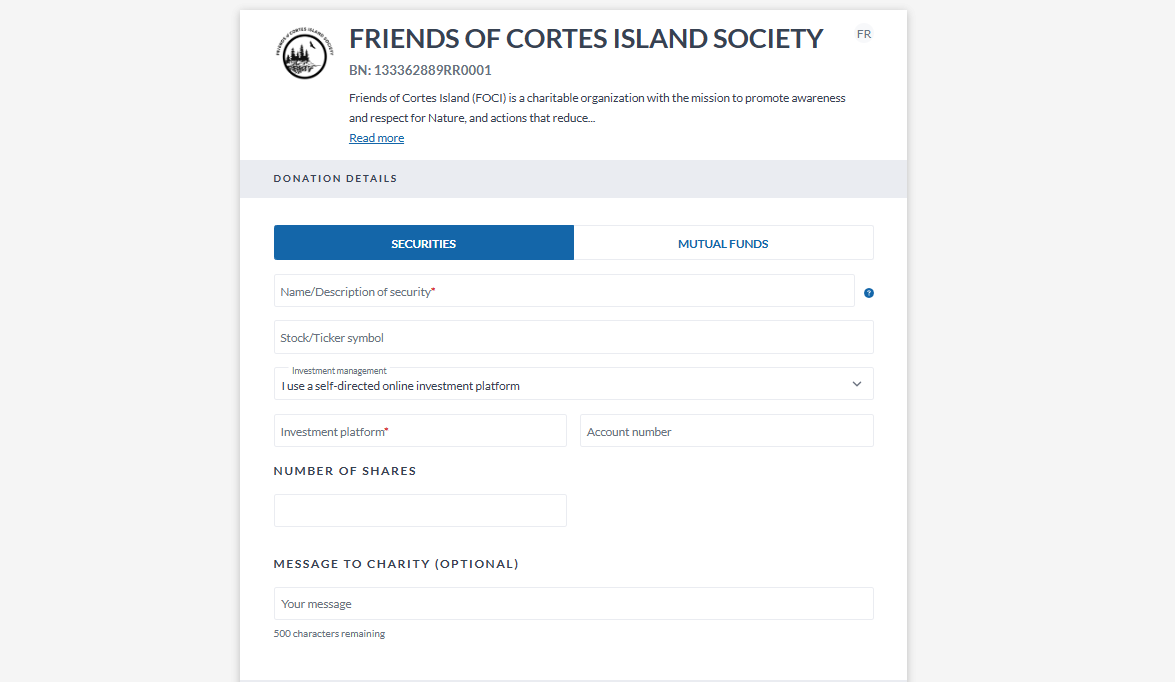The width and height of the screenshot is (1175, 682).
Task: Click the charity mission description paragraph
Action: tap(597, 108)
